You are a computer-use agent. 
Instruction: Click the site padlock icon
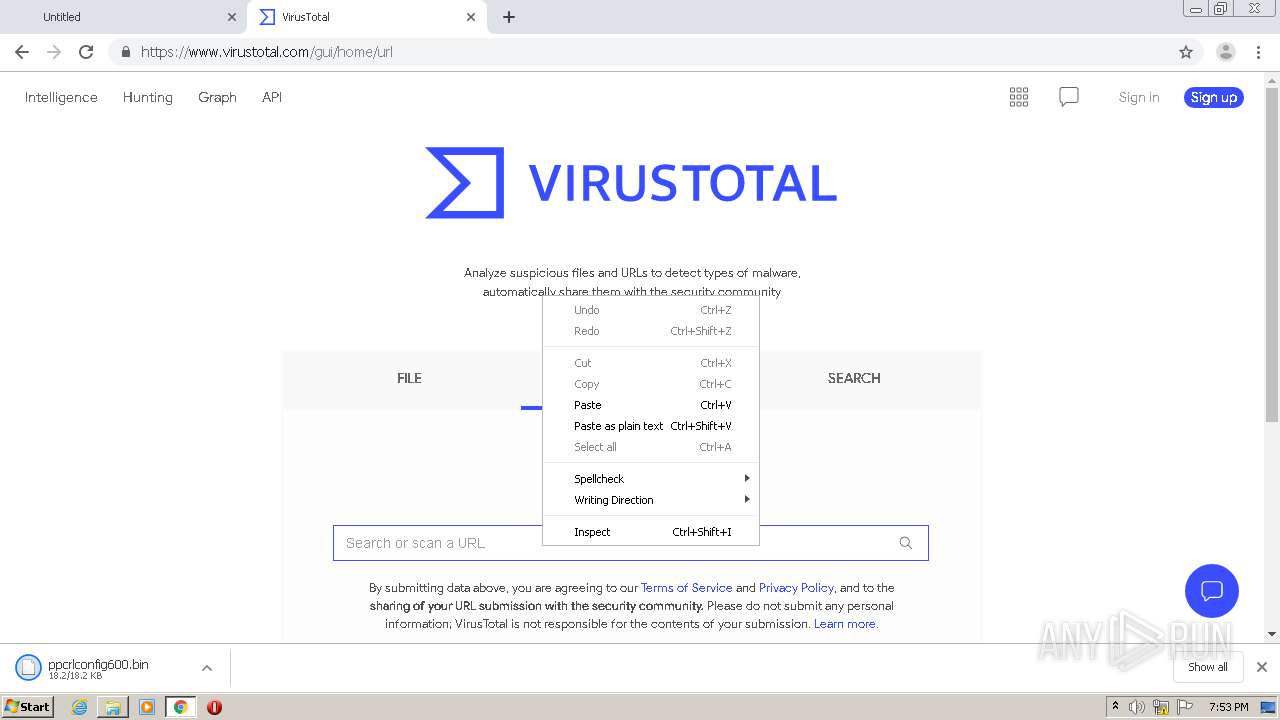[125, 52]
